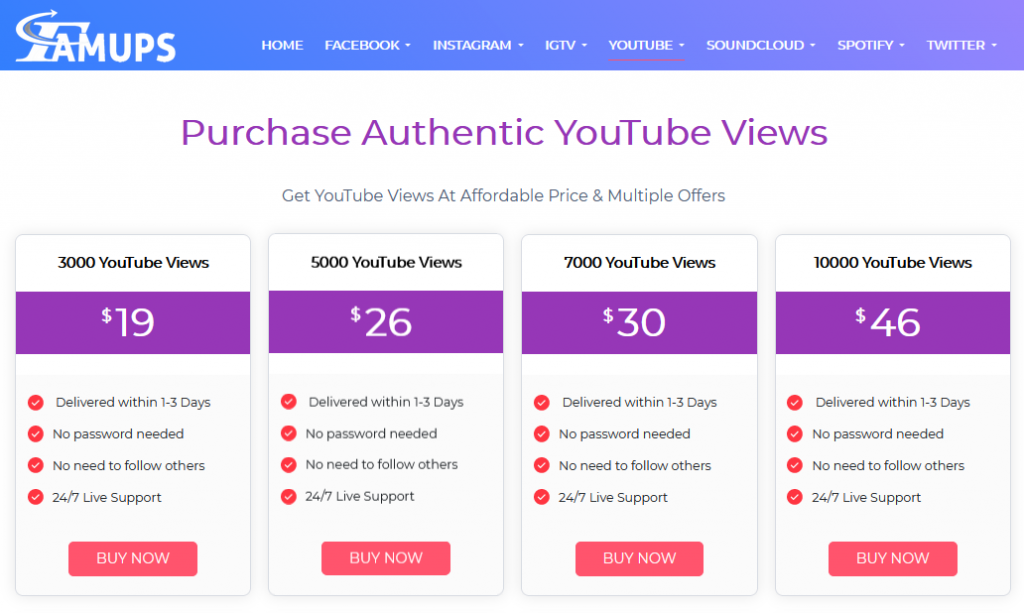This screenshot has height=613, width=1024.
Task: Click the 'No need to follow' checkmark in 5000 Views card
Action: coord(289,465)
